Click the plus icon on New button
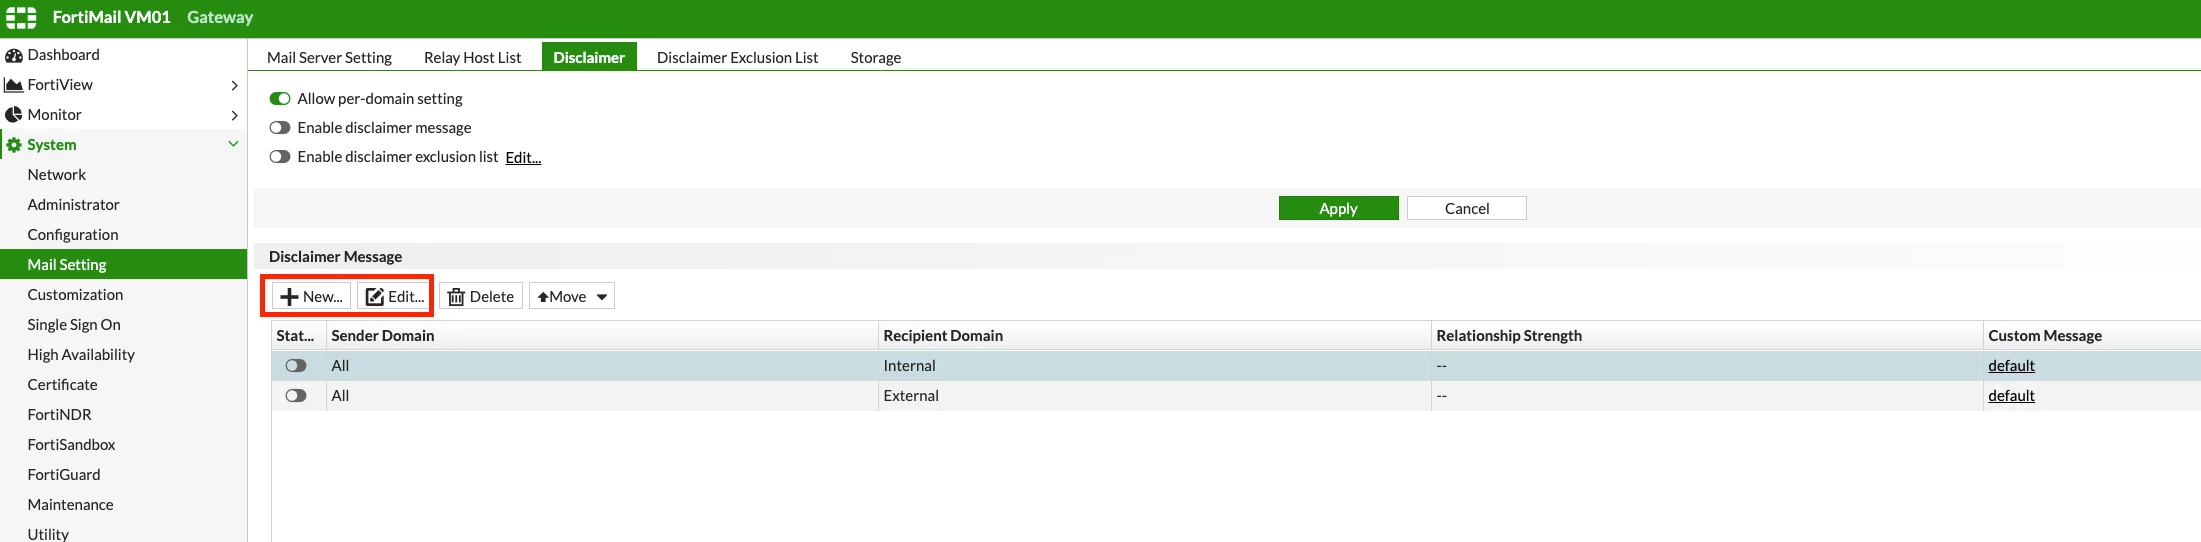Image resolution: width=2201 pixels, height=542 pixels. coord(289,297)
